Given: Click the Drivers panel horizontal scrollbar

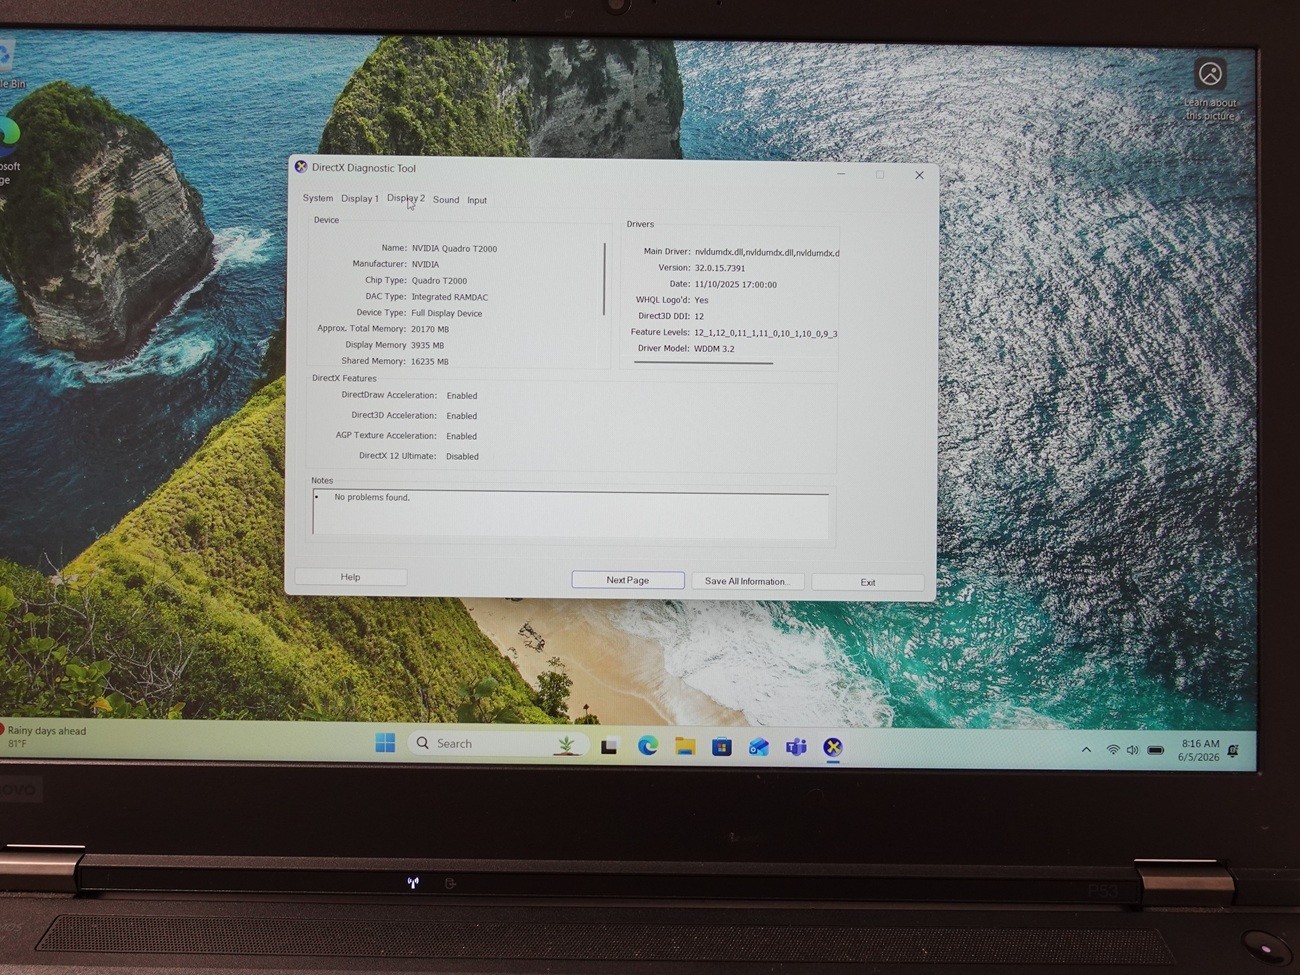Looking at the screenshot, I should [703, 363].
